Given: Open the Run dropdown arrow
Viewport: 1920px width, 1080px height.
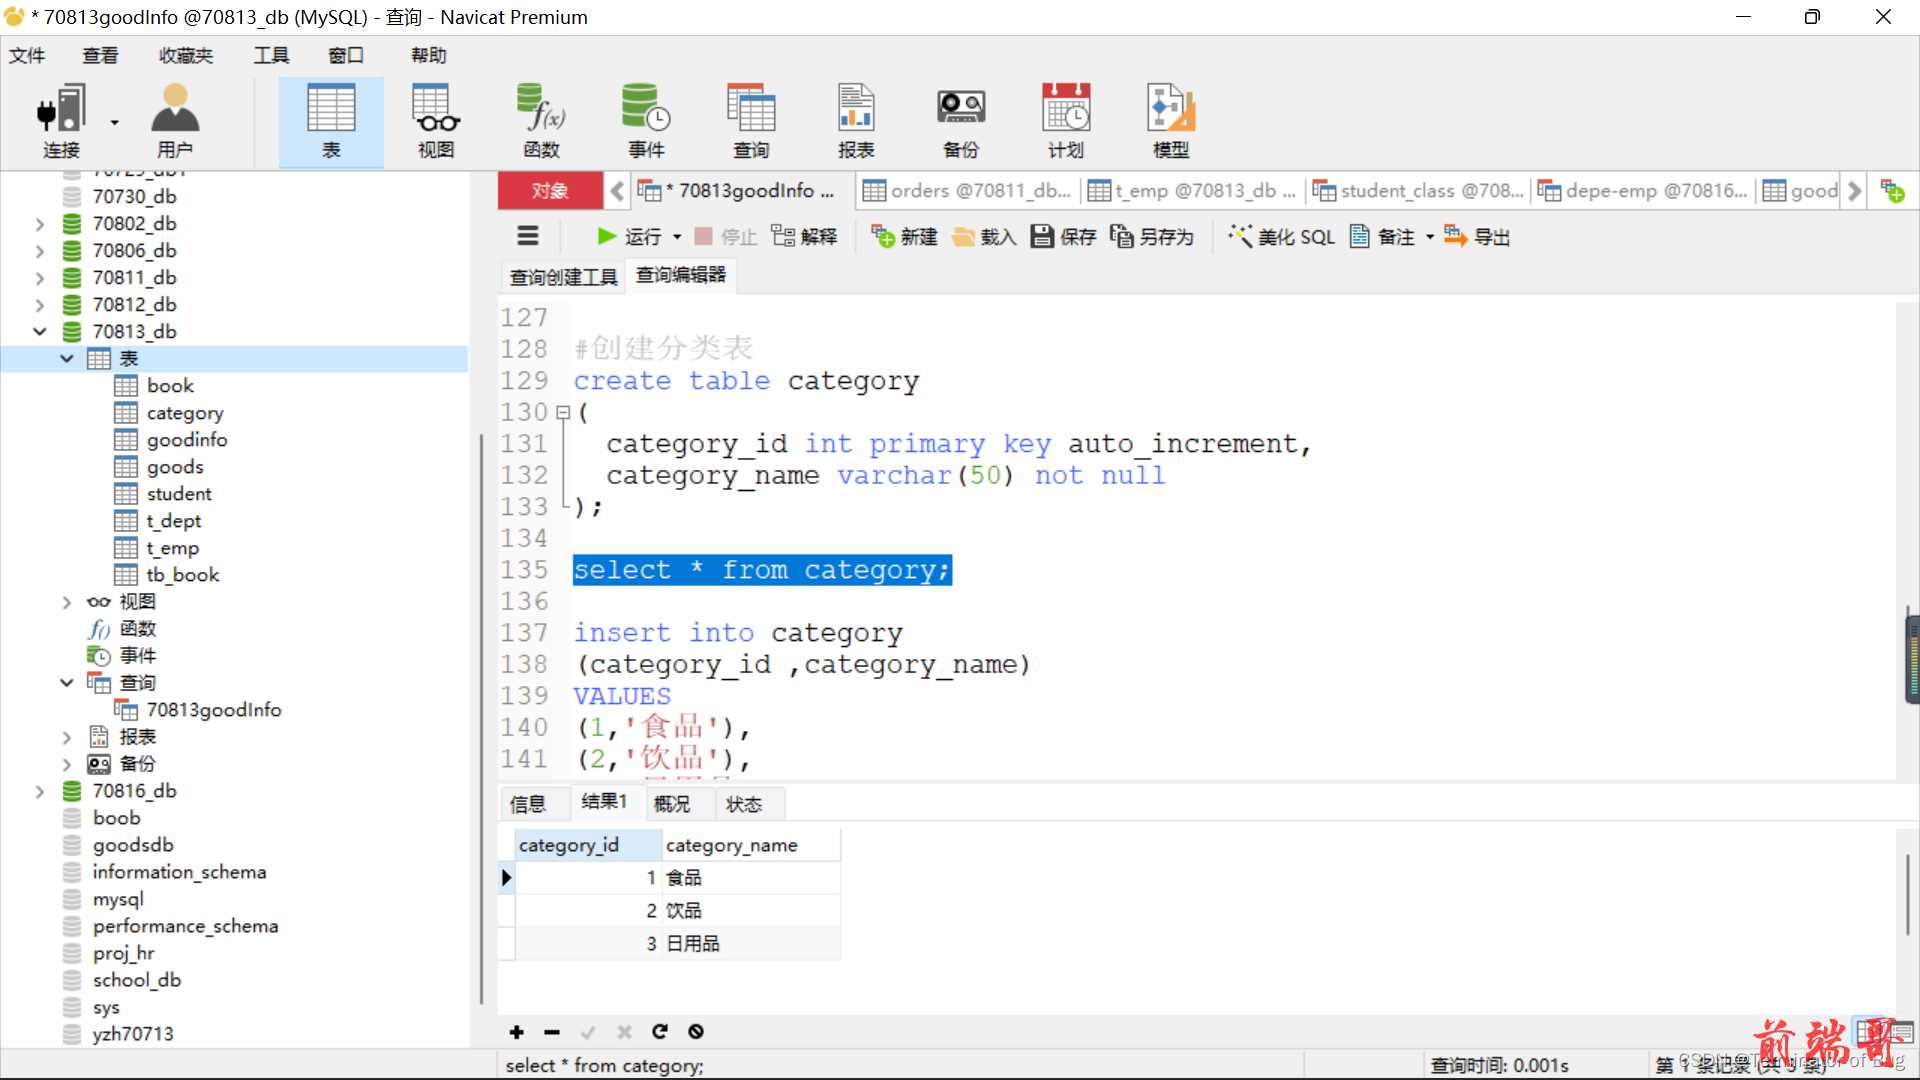Looking at the screenshot, I should 677,237.
